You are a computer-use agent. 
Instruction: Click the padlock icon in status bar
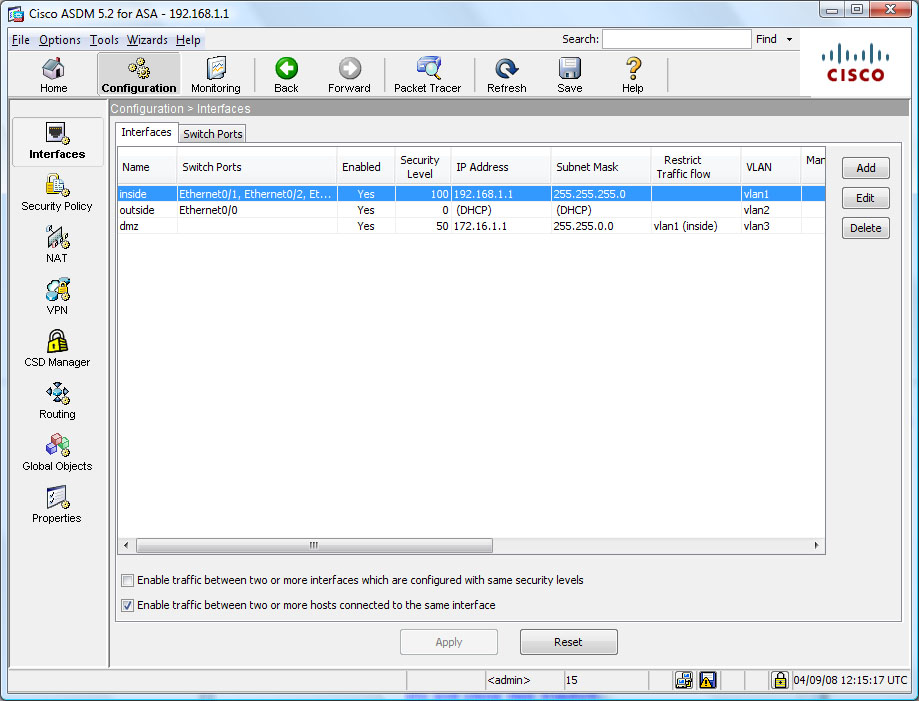[x=780, y=680]
